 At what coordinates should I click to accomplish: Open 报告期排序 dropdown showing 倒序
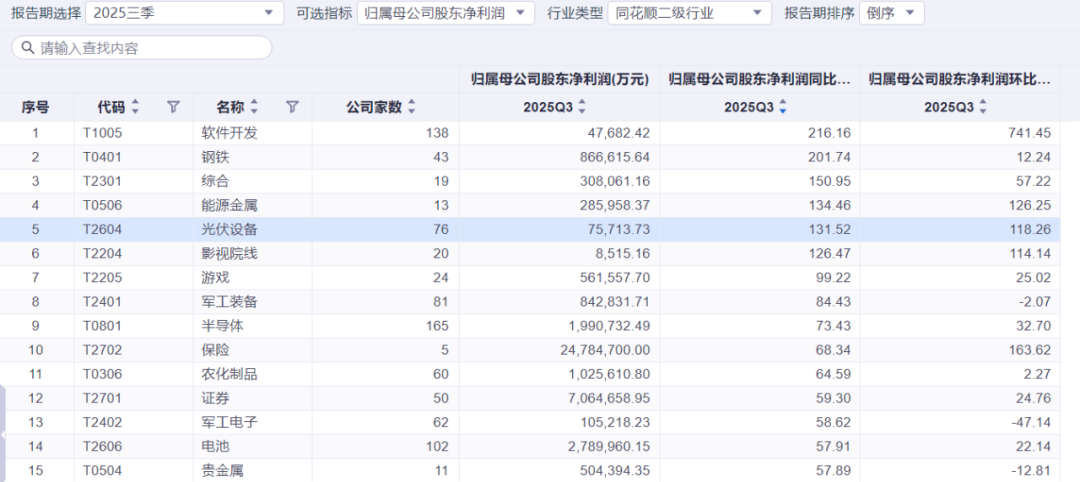891,12
